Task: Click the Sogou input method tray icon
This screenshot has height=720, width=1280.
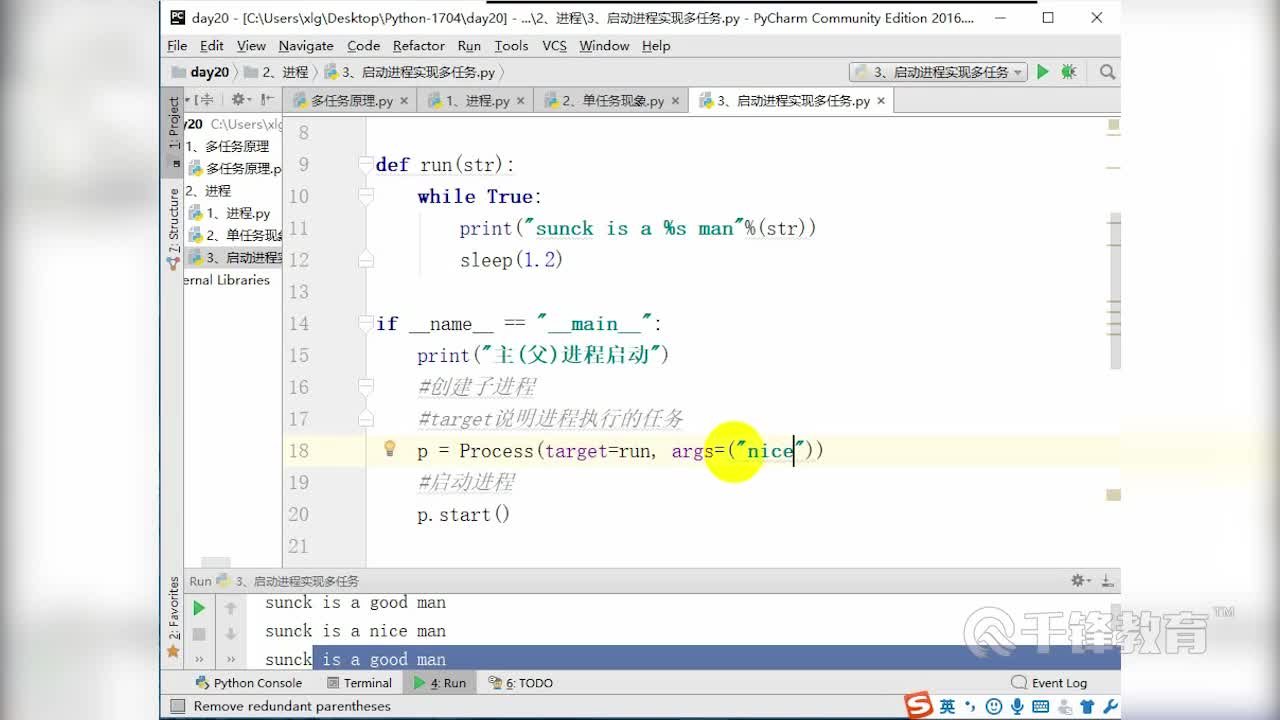Action: click(x=916, y=706)
